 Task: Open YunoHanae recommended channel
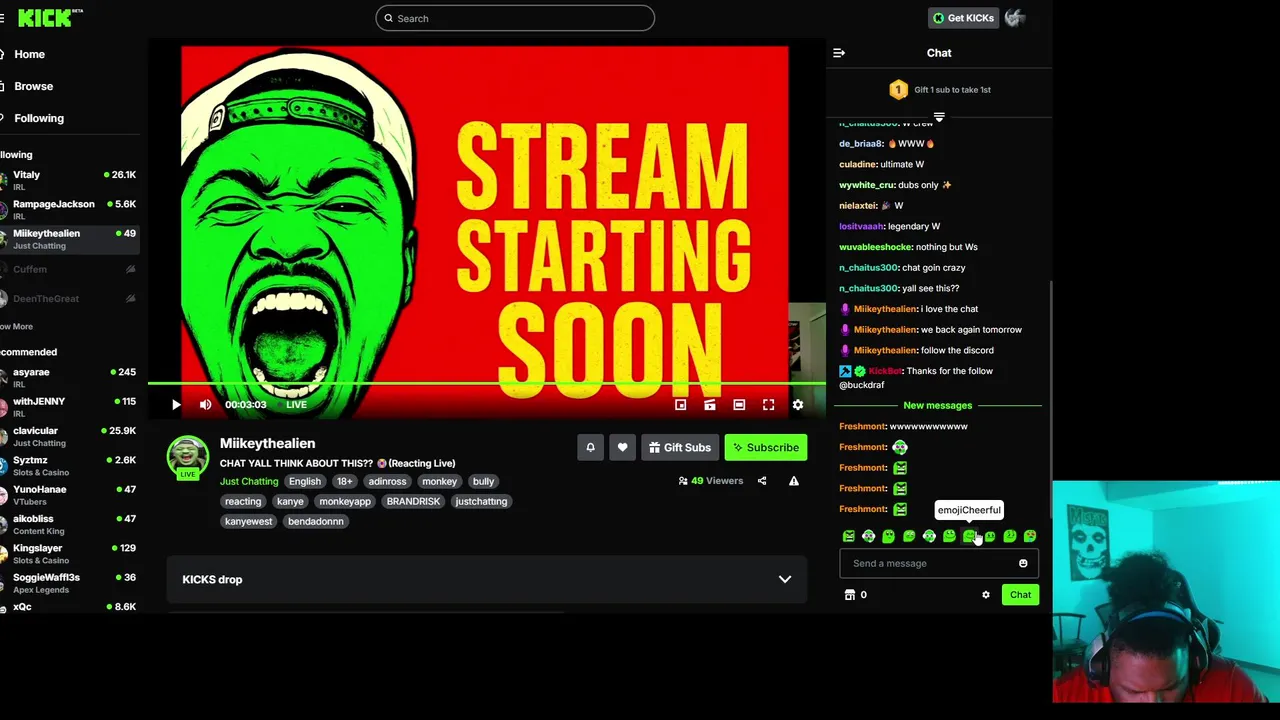point(69,495)
